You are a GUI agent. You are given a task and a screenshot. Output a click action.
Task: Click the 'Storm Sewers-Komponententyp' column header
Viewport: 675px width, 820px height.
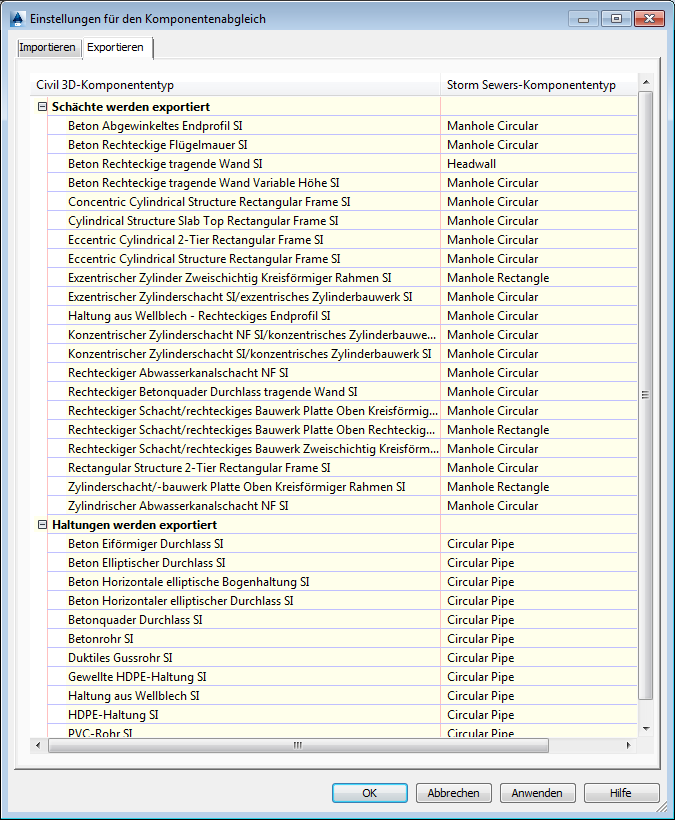coord(539,85)
